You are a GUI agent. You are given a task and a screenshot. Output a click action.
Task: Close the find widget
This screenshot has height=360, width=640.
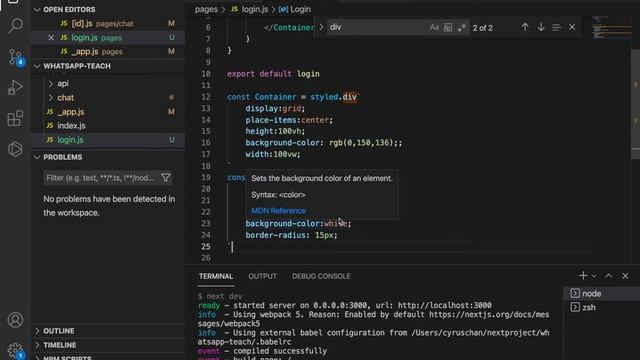click(x=572, y=27)
